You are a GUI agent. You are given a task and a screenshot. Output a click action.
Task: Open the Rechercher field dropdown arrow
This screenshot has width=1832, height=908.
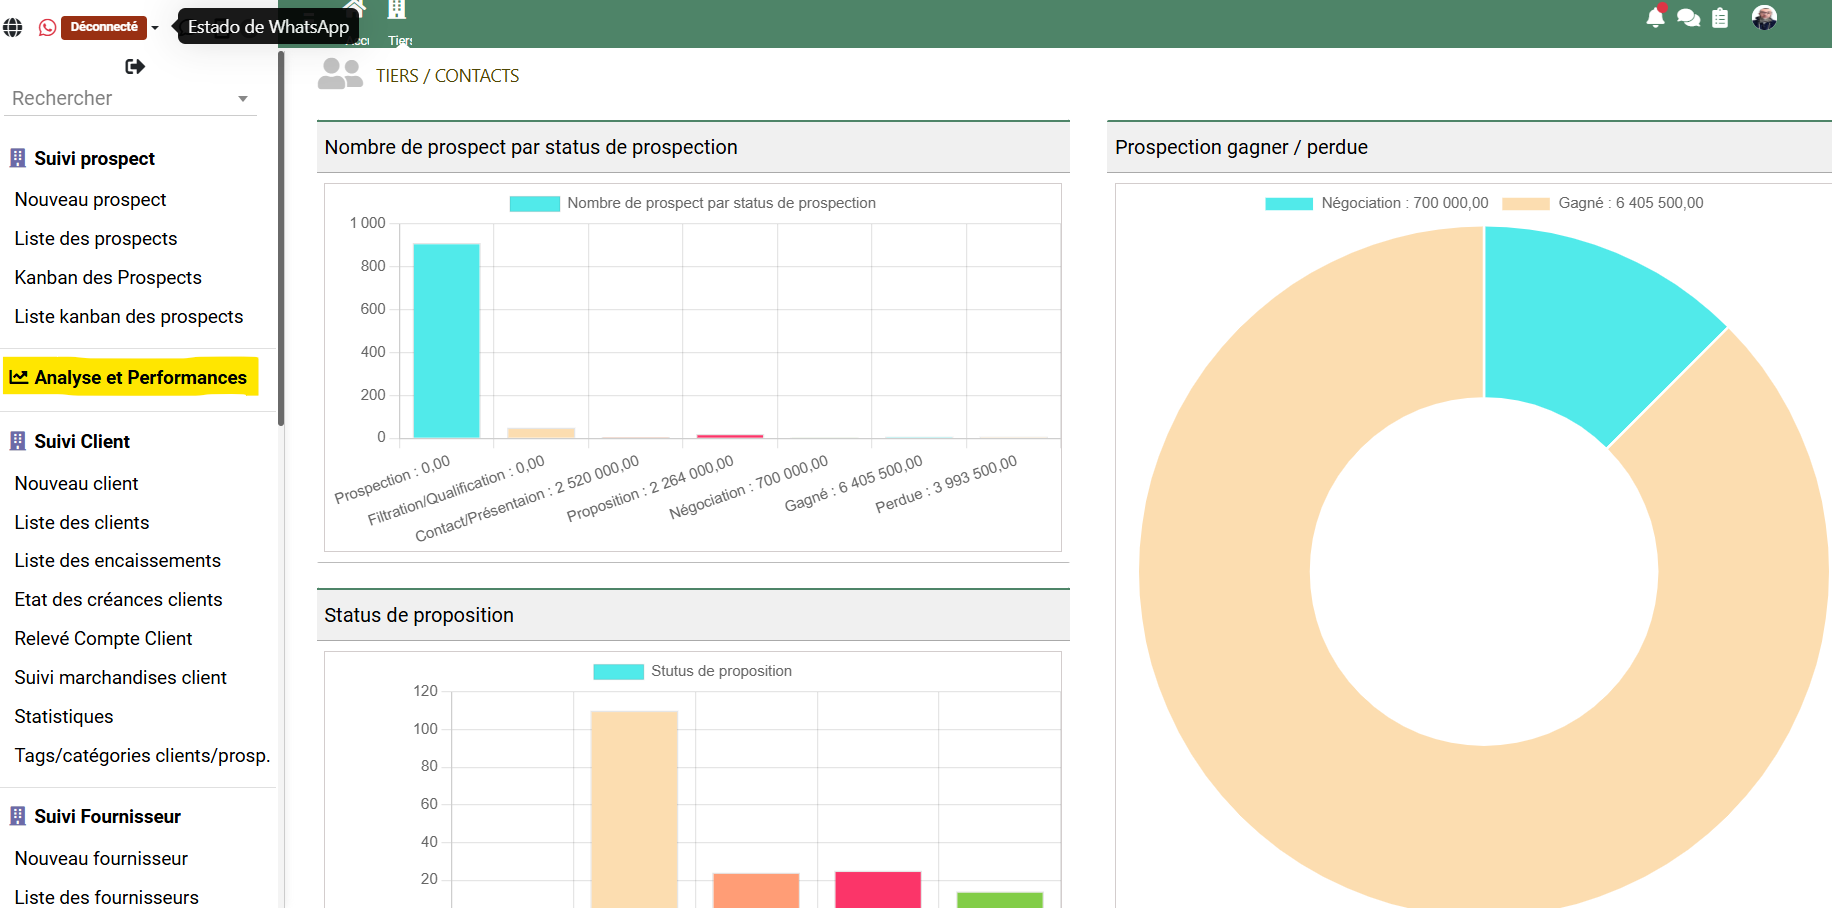243,99
